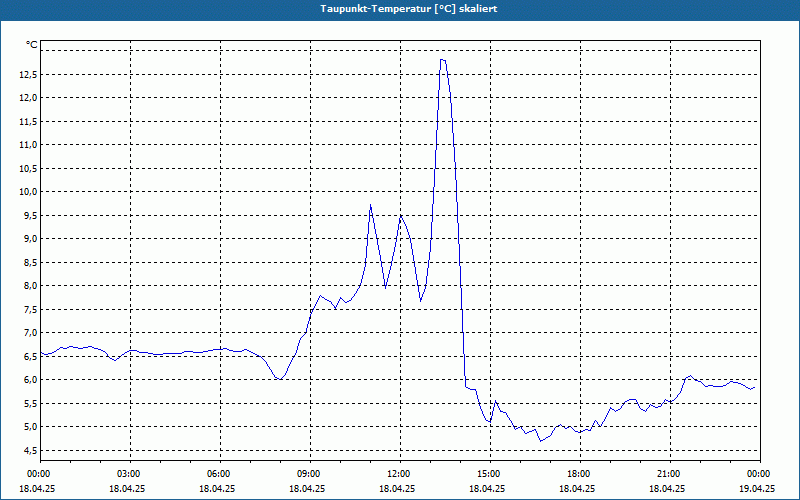Click the 12,0 y-axis label
The width and height of the screenshot is (800, 500).
click(x=28, y=98)
